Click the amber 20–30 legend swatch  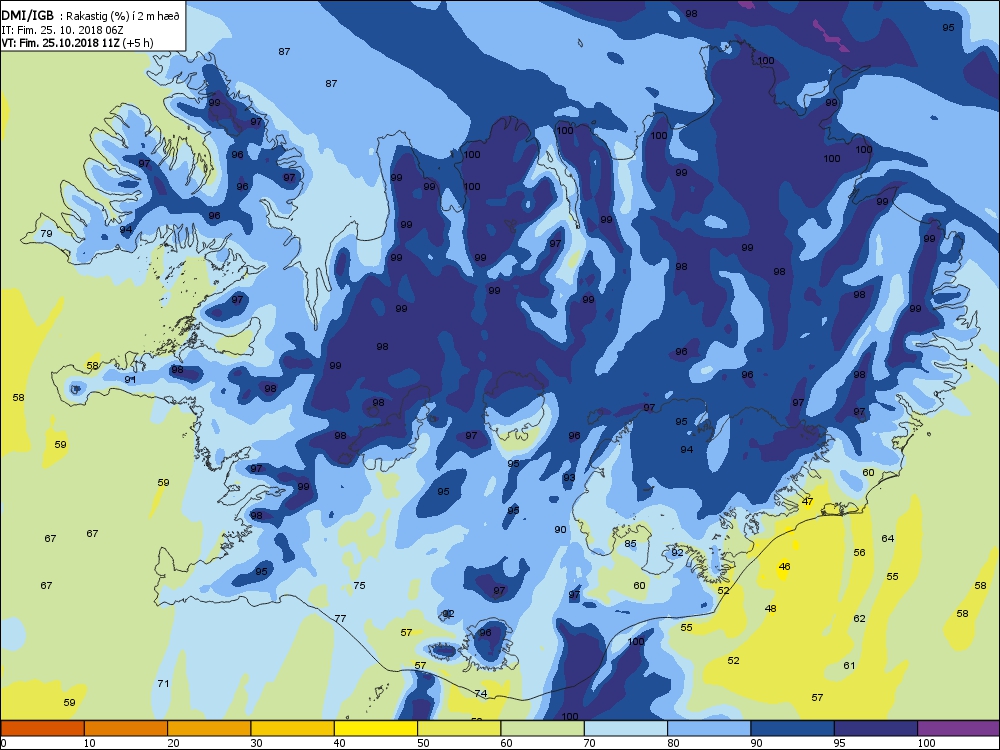pyautogui.click(x=209, y=728)
